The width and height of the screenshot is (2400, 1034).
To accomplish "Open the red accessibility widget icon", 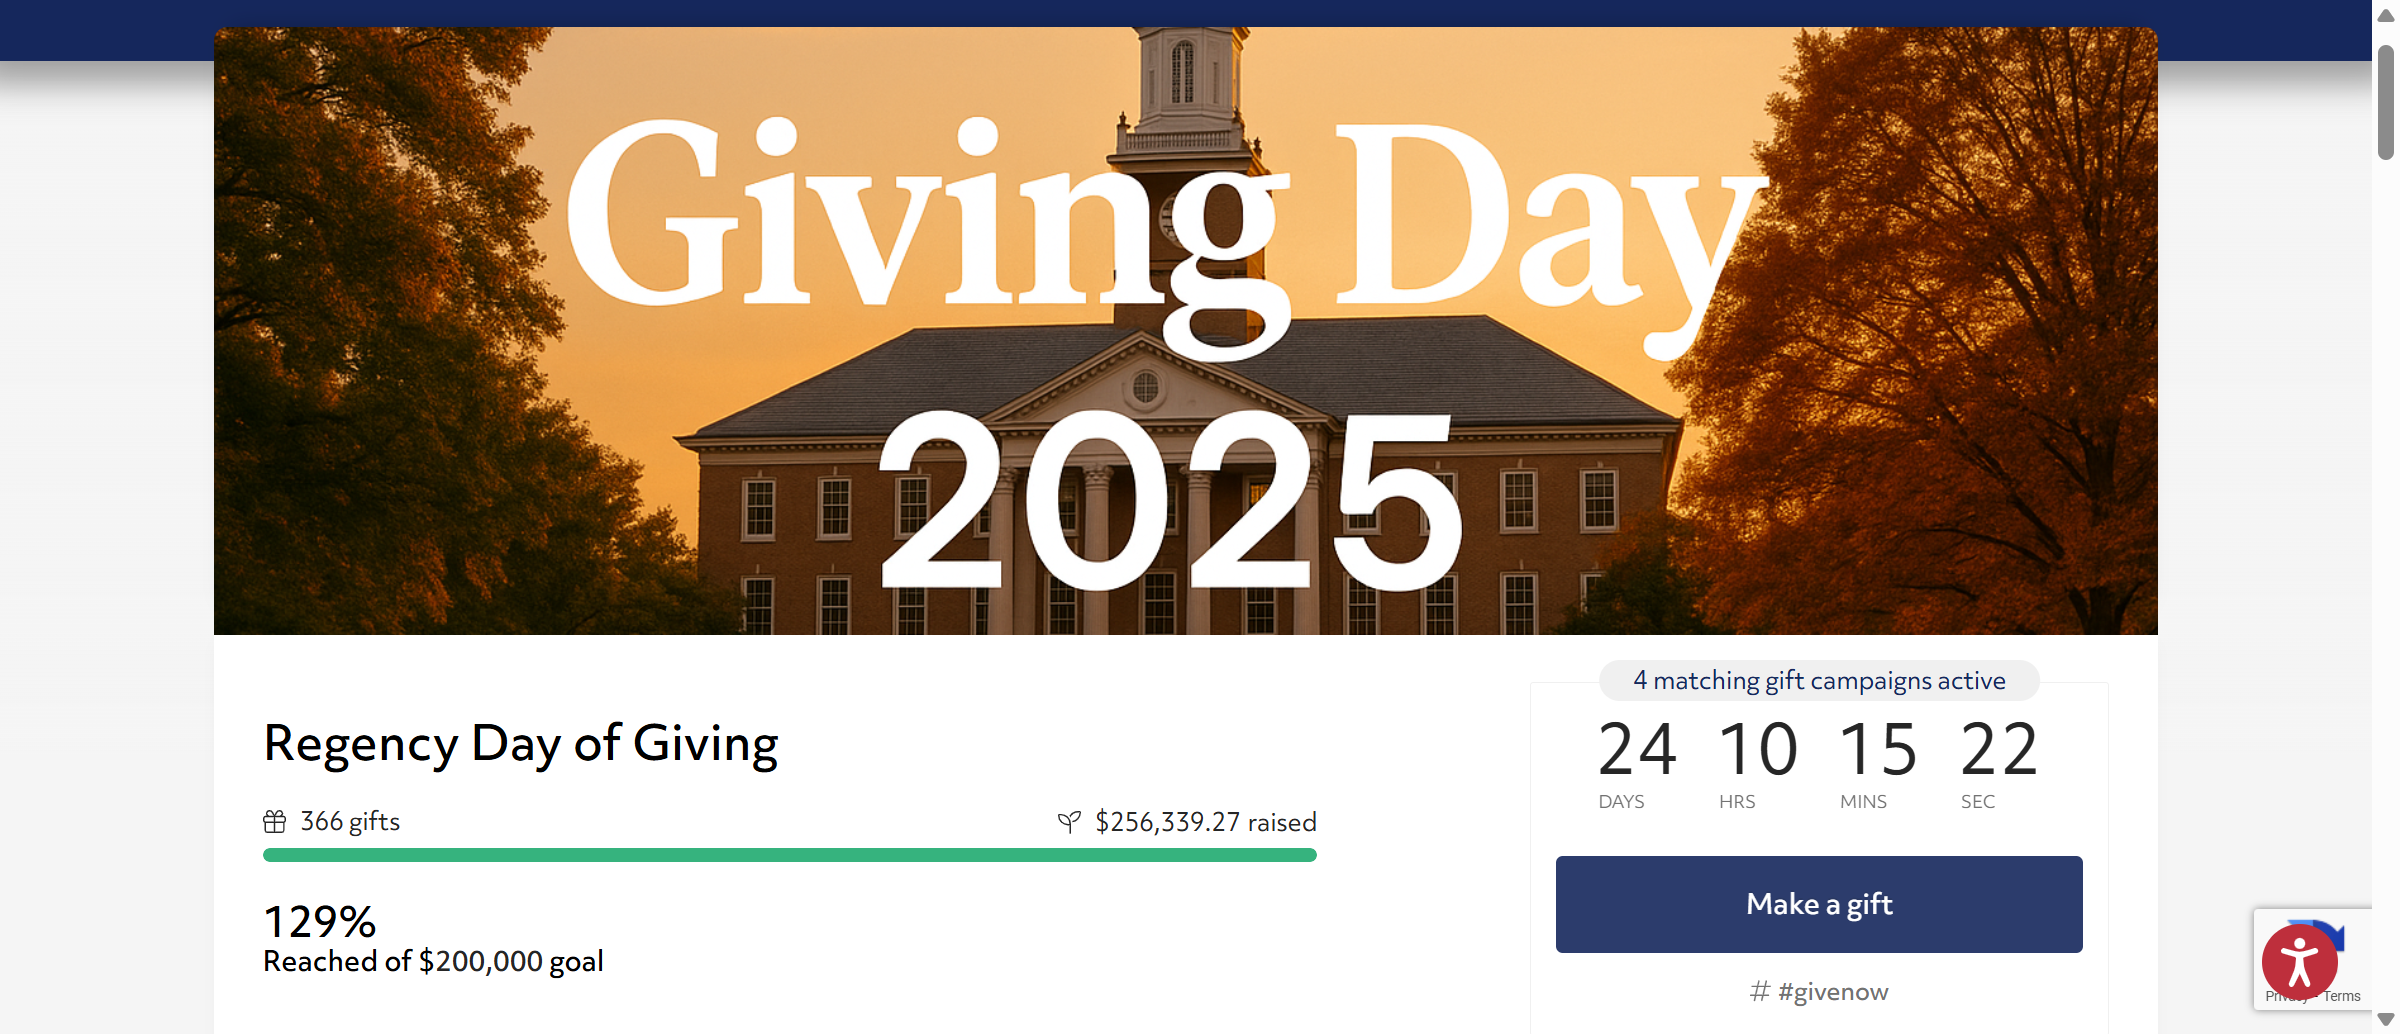I will (2299, 962).
